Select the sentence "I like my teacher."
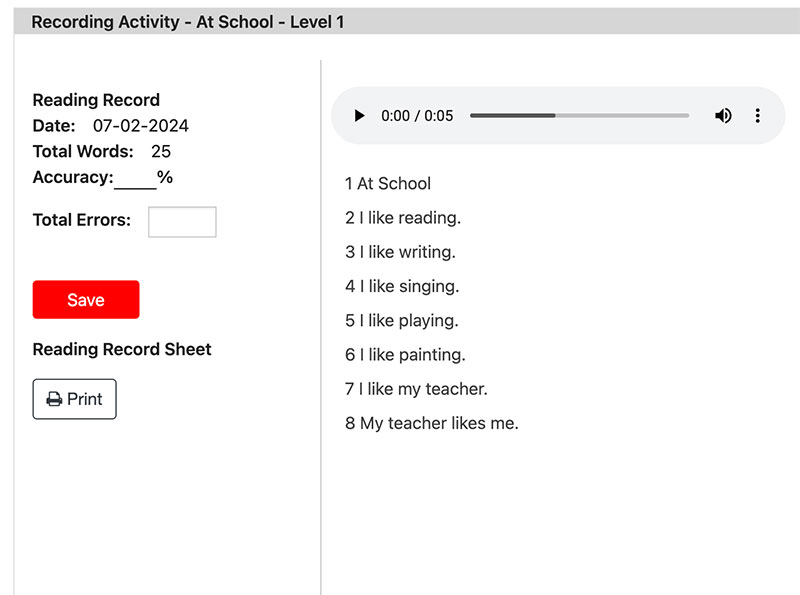This screenshot has height=595, width=800. coord(423,389)
